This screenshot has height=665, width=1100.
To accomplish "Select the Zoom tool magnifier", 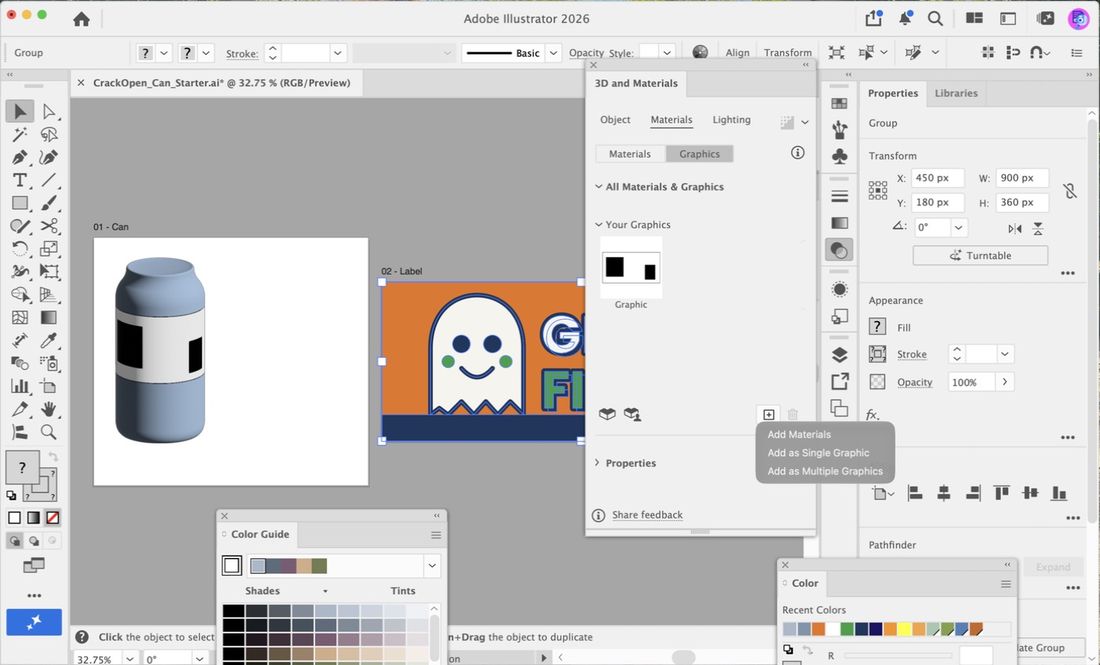I will [x=48, y=431].
